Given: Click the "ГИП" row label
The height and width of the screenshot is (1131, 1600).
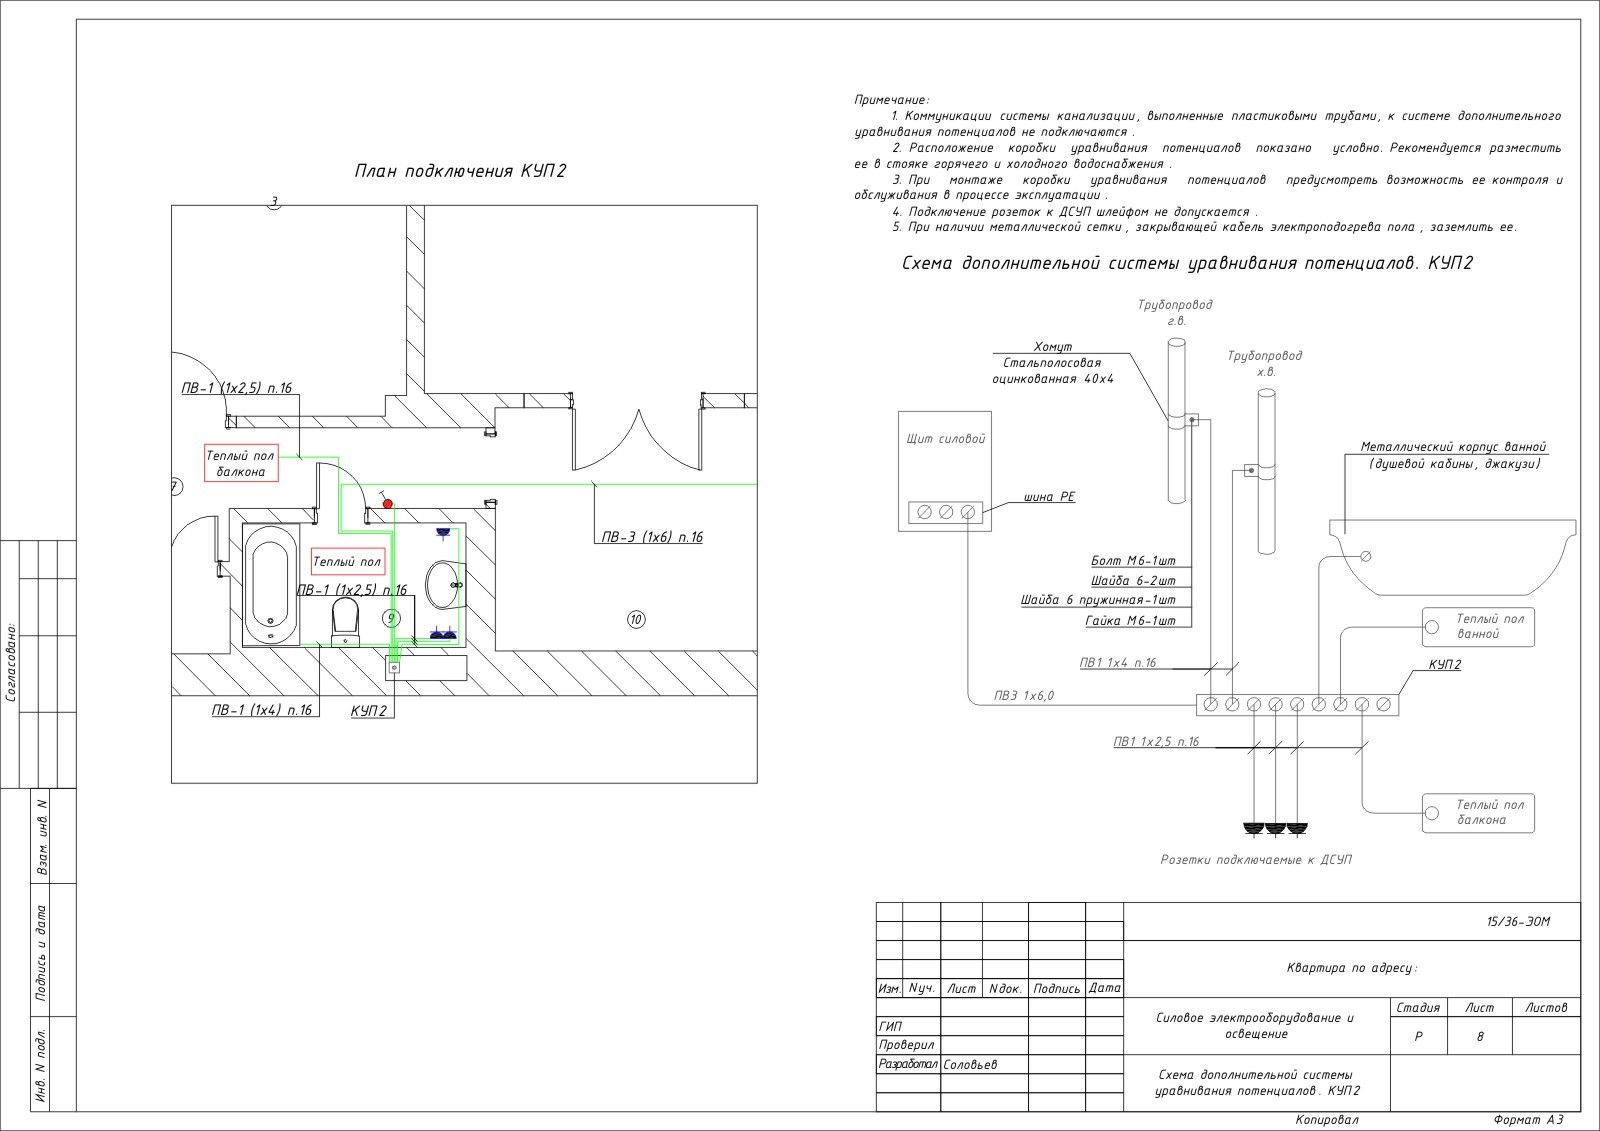Looking at the screenshot, I should coord(890,1027).
